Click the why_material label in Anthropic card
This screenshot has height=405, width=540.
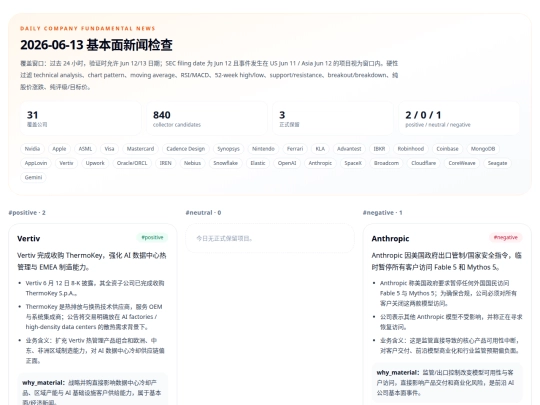(398, 372)
